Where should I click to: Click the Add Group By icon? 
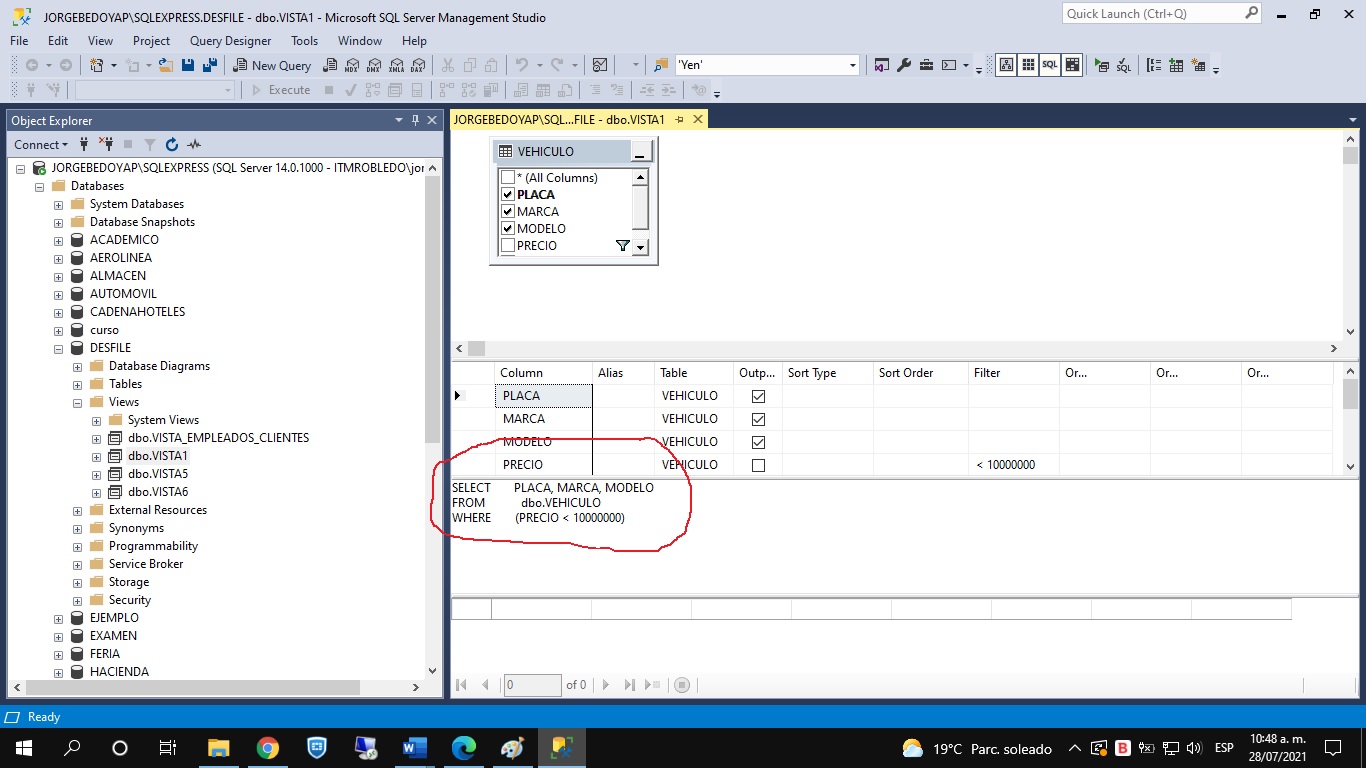click(x=1154, y=65)
